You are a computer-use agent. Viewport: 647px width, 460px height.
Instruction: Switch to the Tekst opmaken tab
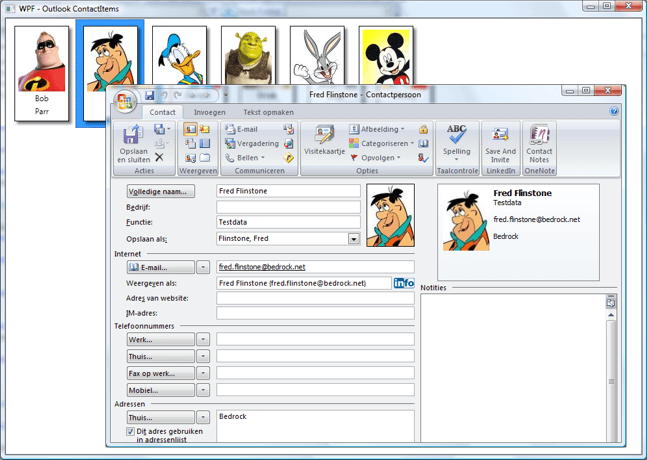[x=269, y=112]
